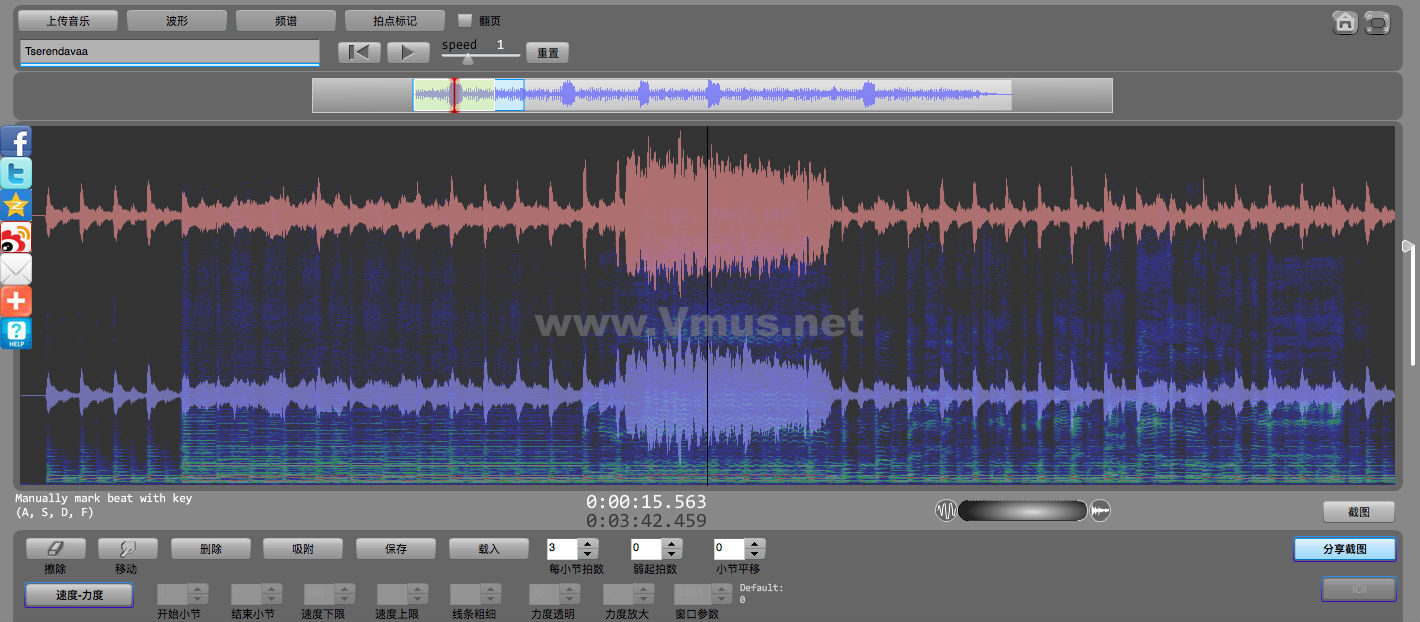Click the 分享截图 share screenshot button
Viewport: 1420px width, 622px height.
coord(1344,549)
